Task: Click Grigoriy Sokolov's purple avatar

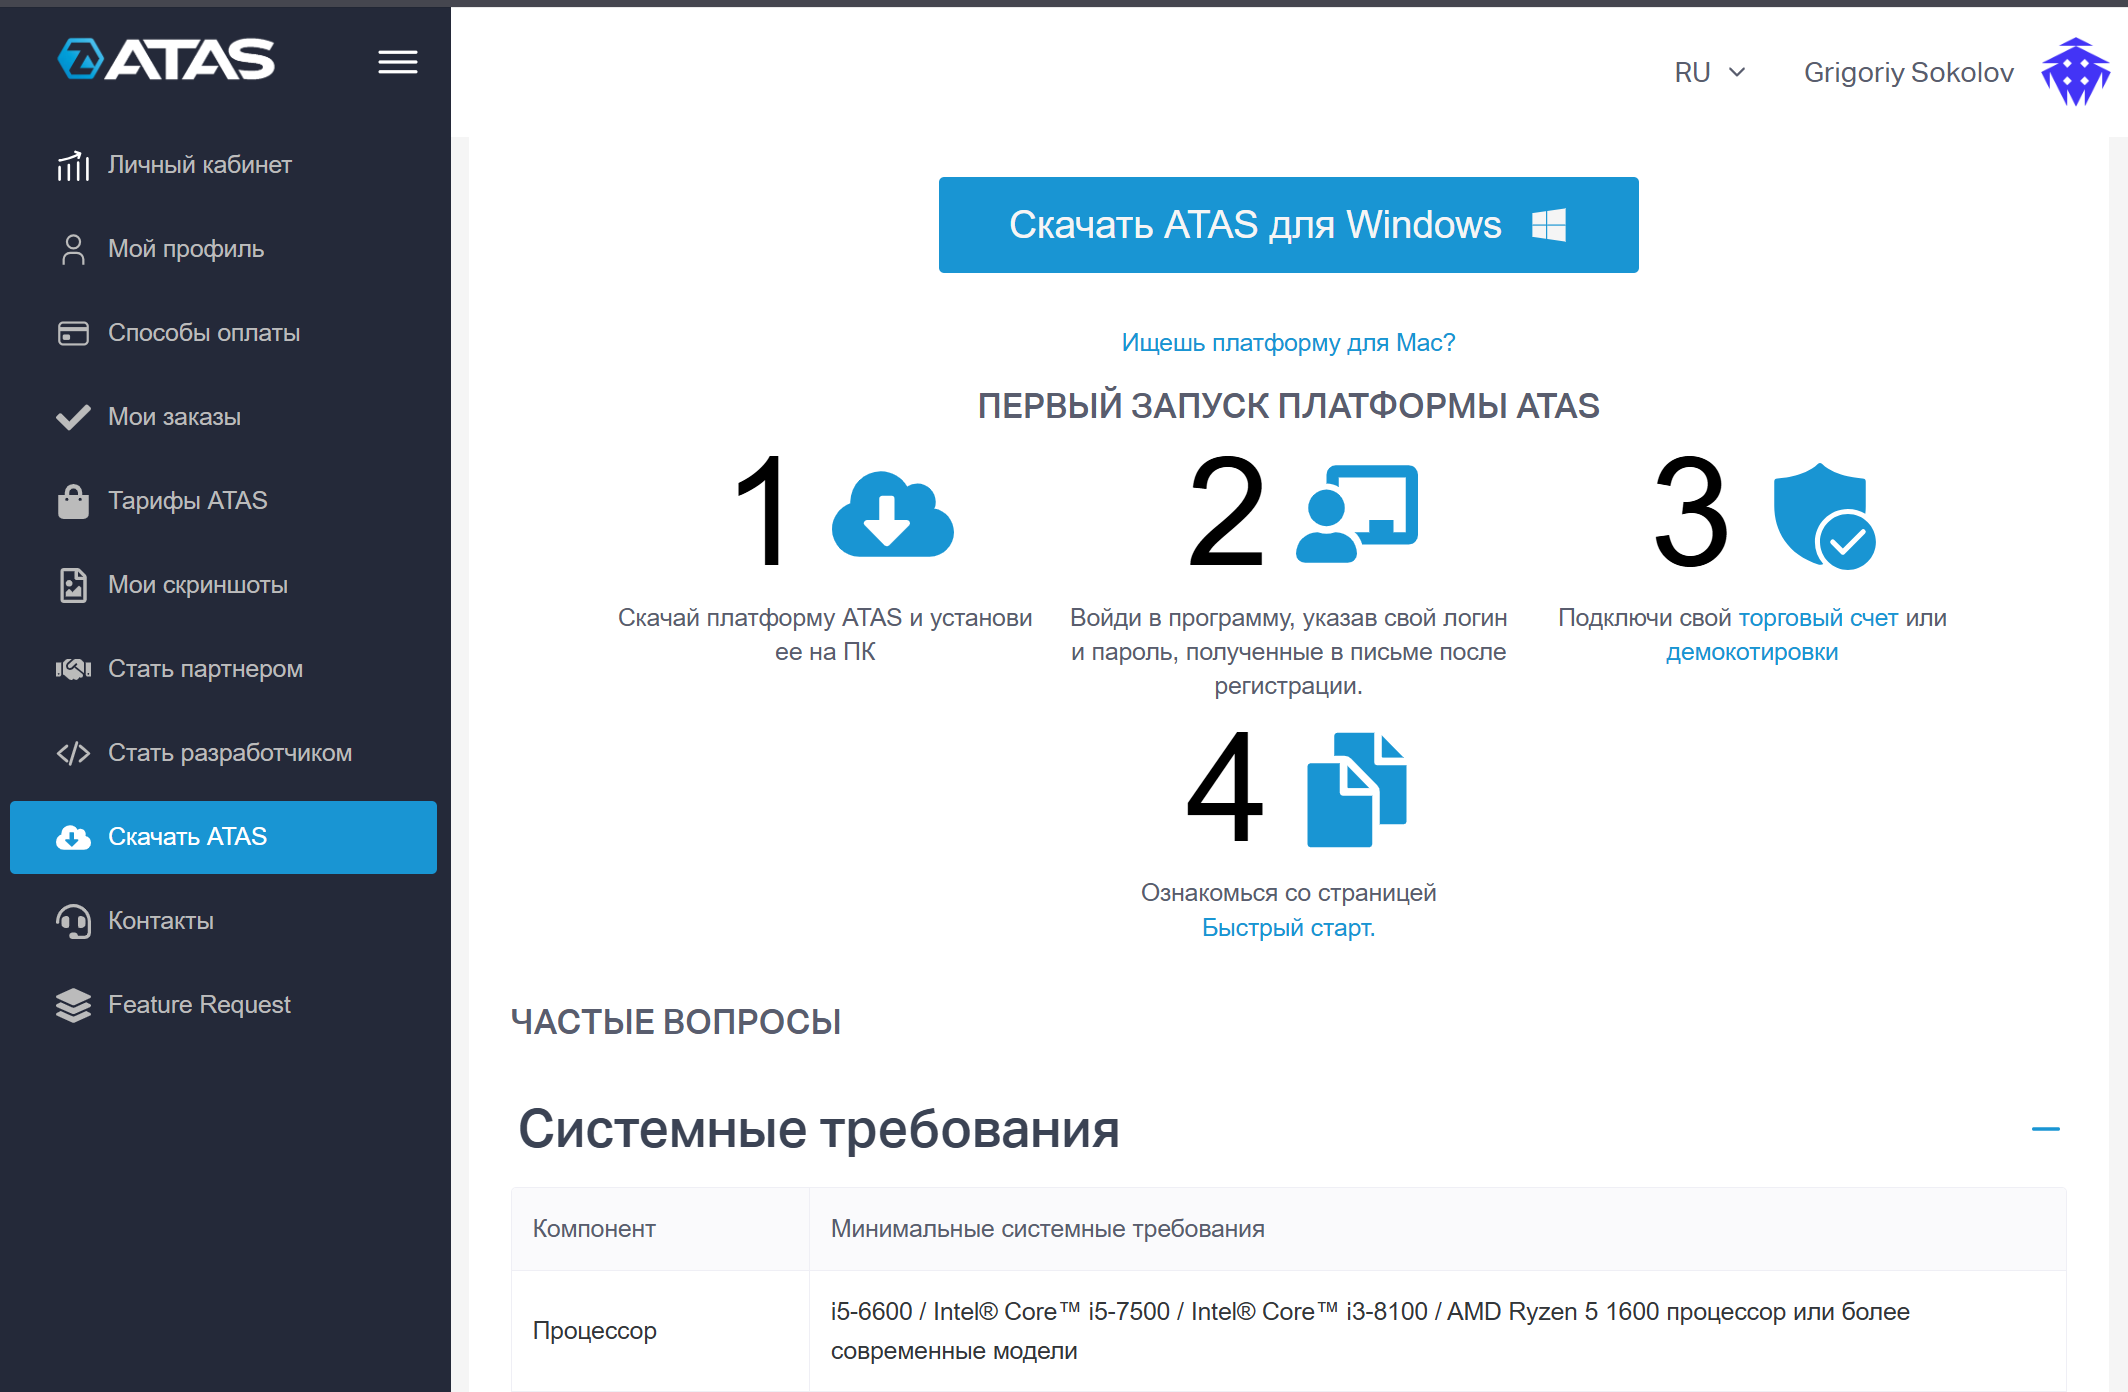Action: 2075,72
